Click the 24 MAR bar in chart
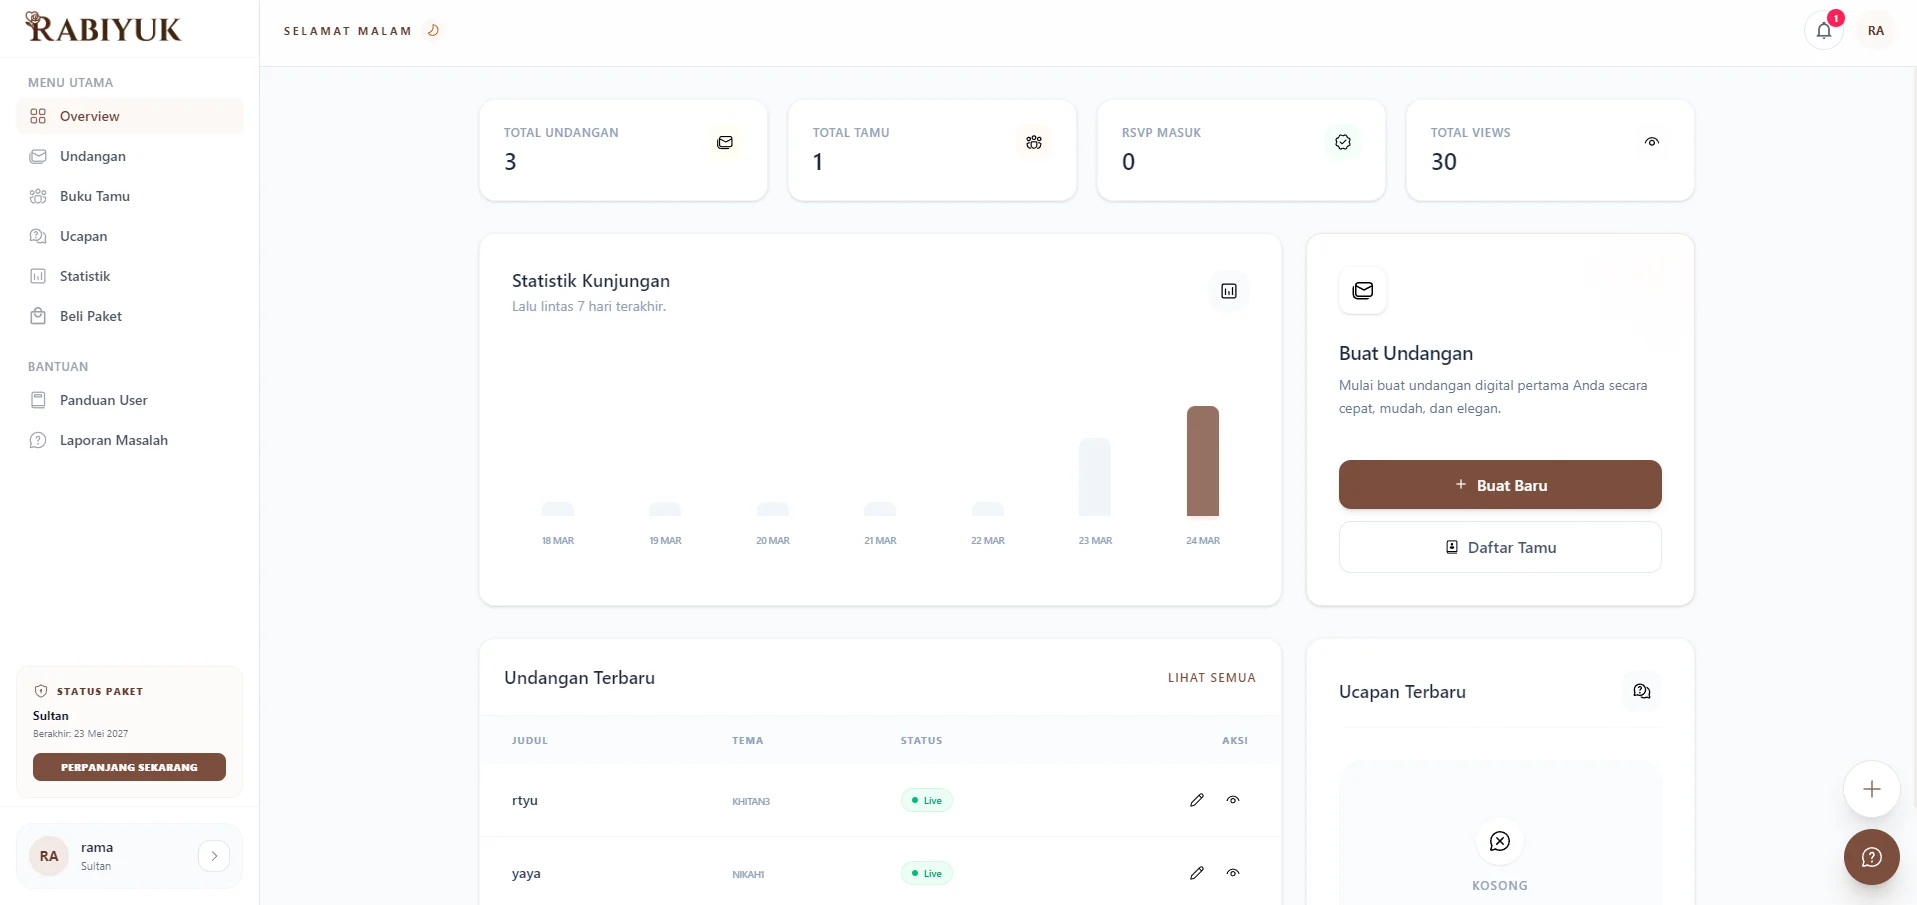The image size is (1917, 905). point(1202,461)
